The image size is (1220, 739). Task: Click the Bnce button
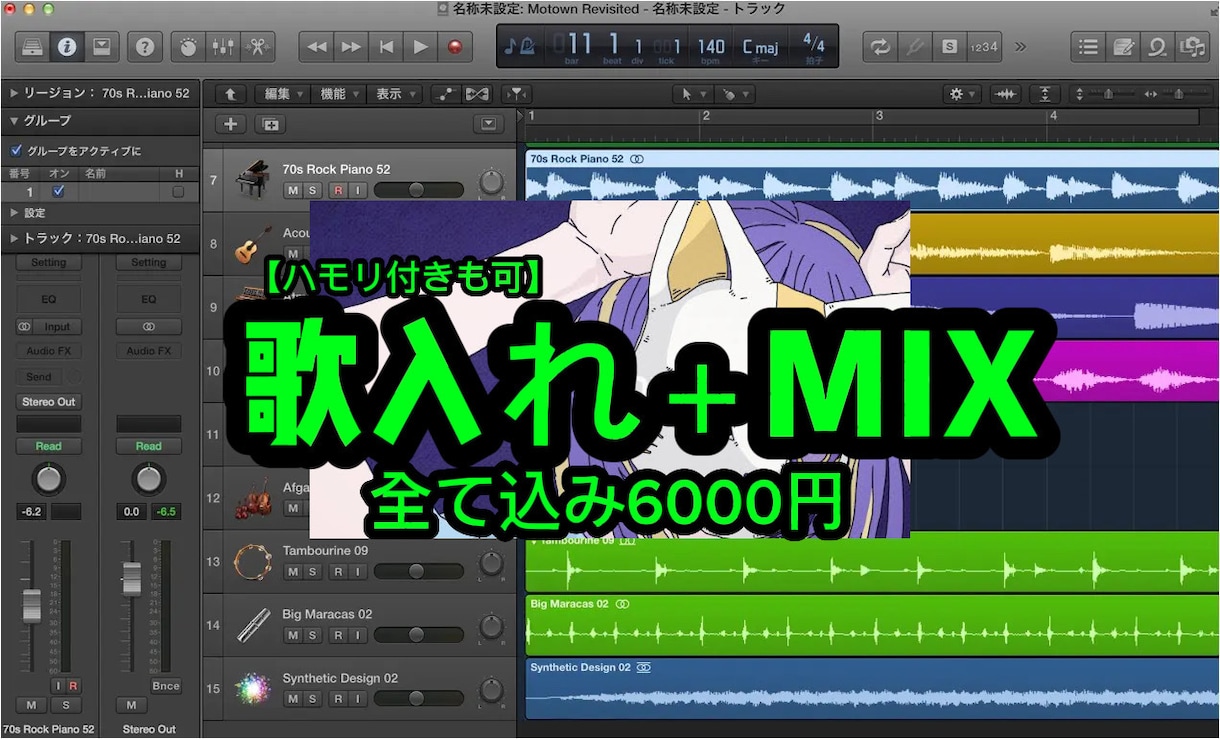166,686
